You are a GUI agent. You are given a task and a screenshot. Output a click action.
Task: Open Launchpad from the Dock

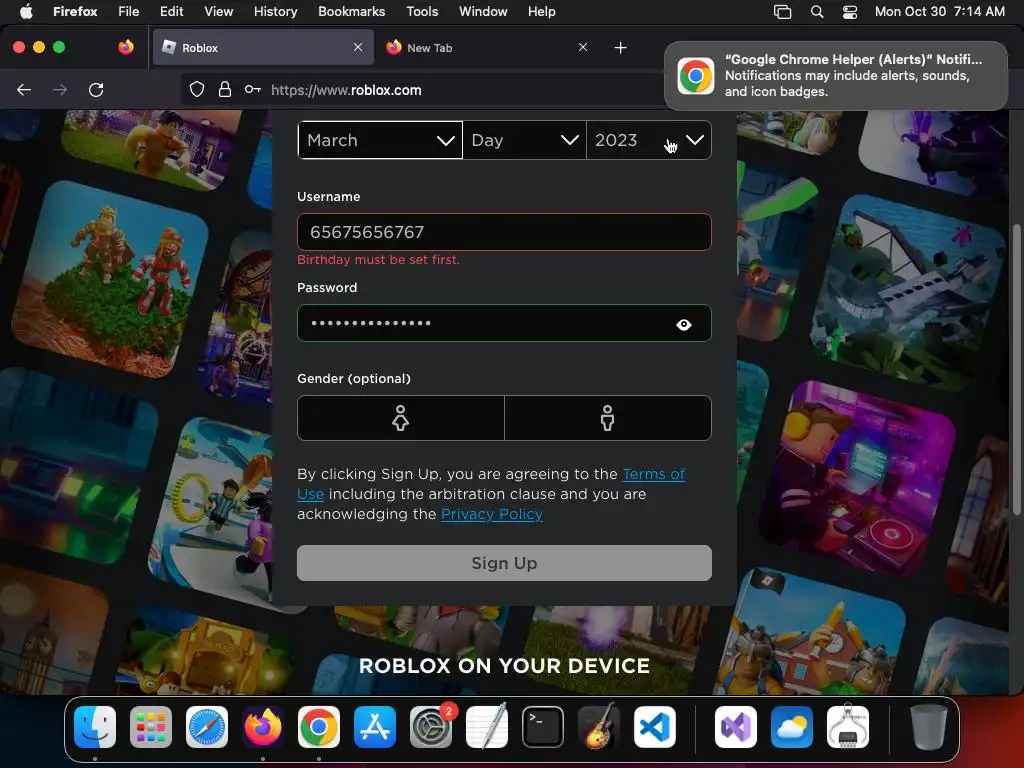151,727
